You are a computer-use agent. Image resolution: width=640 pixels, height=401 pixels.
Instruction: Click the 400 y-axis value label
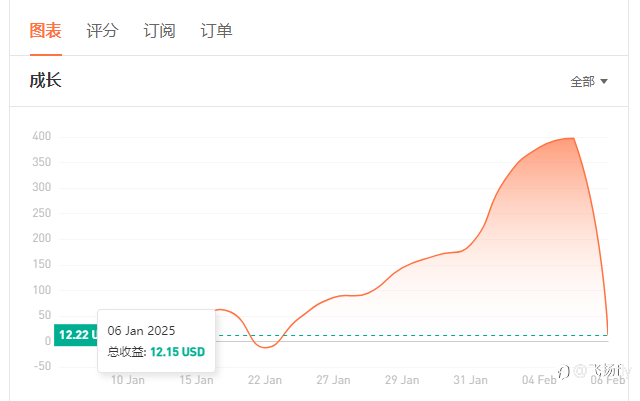tap(41, 137)
